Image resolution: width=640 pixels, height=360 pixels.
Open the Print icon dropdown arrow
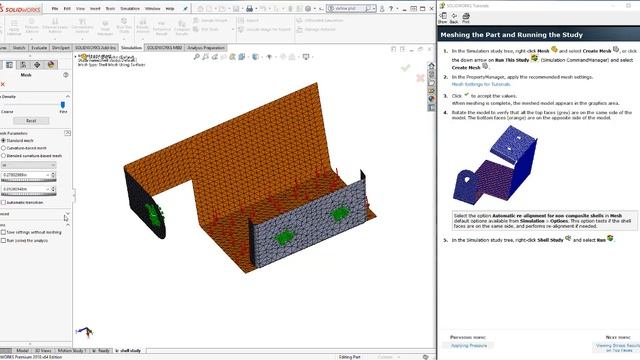(256, 9)
